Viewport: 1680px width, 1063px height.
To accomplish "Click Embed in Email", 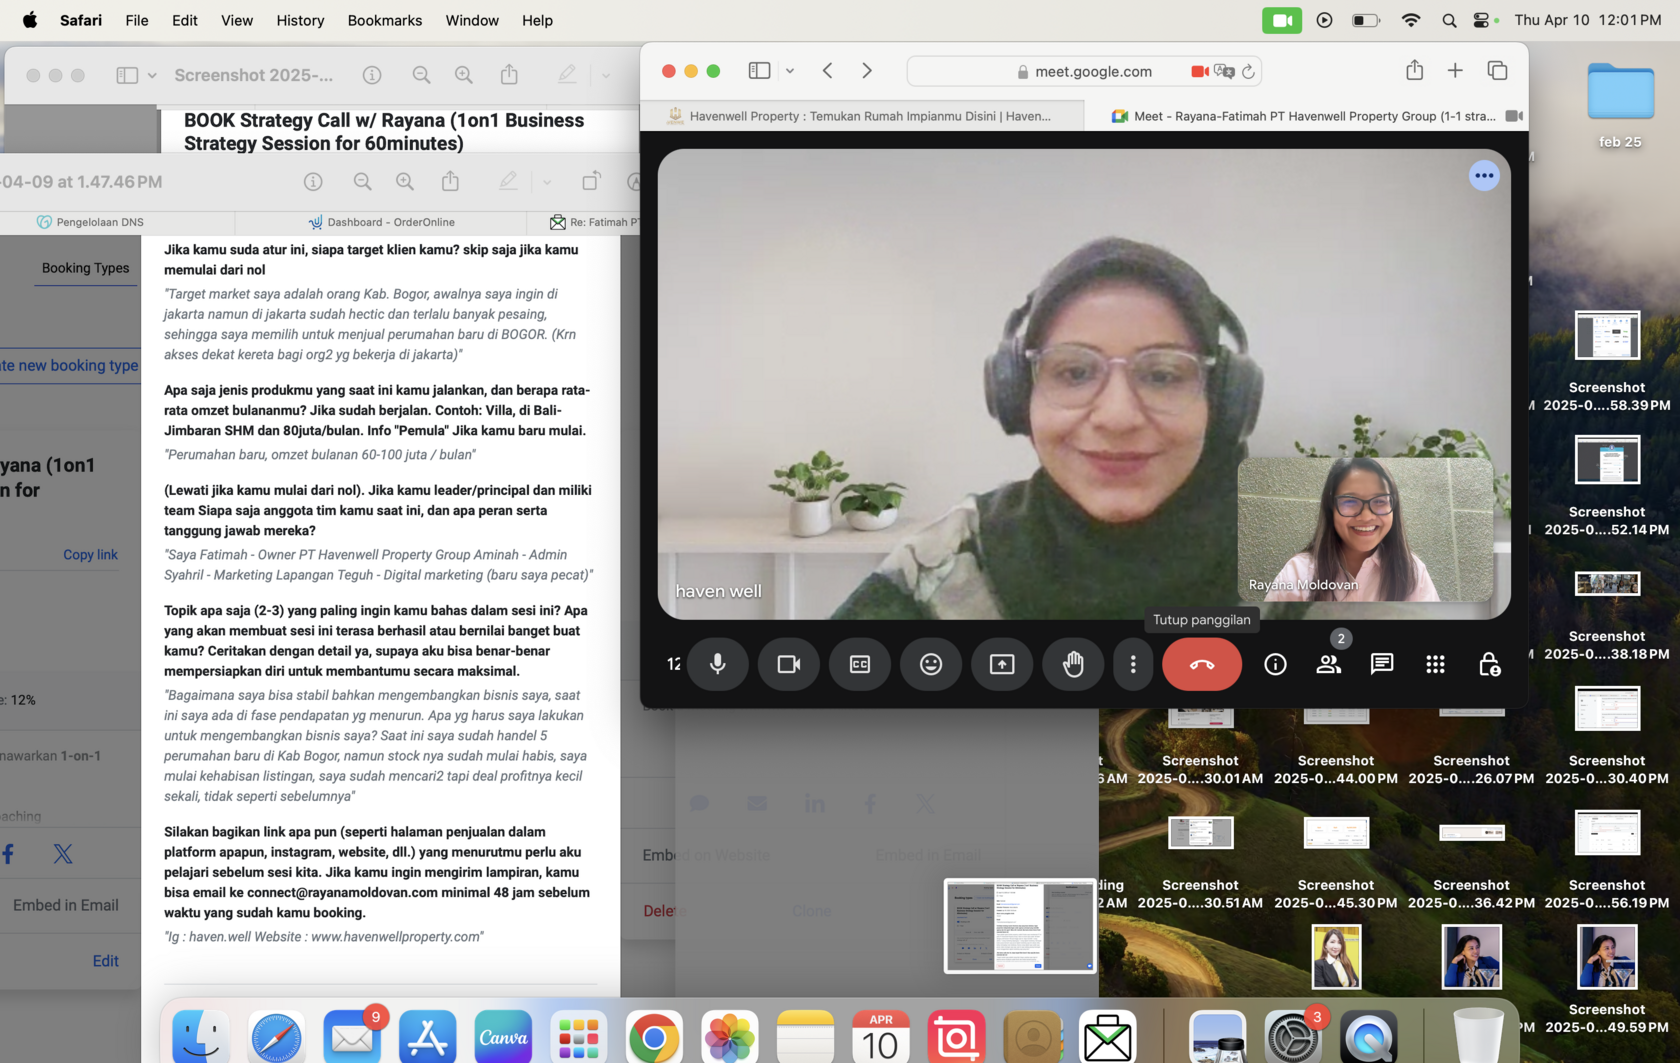I will [x=66, y=905].
